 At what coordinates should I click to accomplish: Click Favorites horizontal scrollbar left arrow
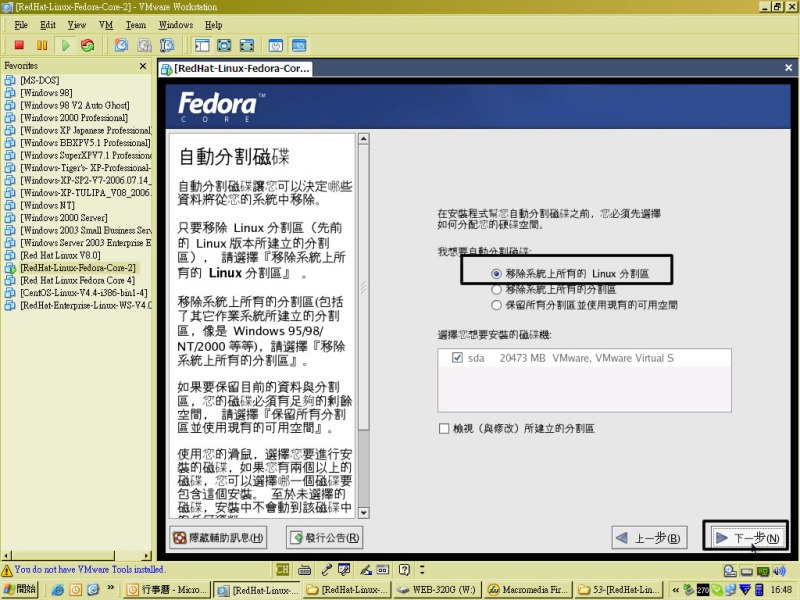coord(6,556)
